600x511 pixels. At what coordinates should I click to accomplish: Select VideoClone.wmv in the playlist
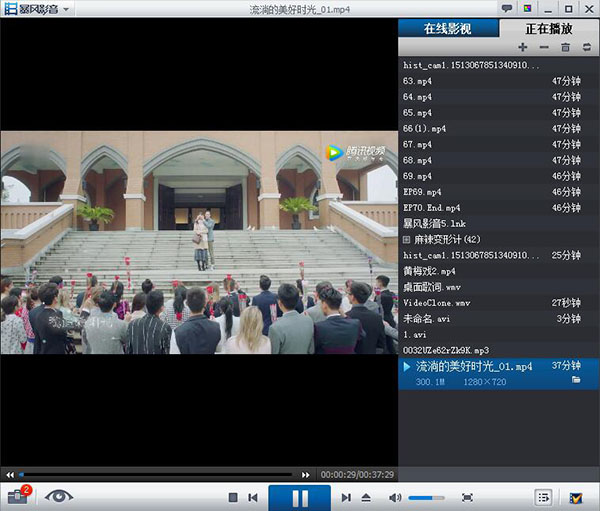pos(497,303)
